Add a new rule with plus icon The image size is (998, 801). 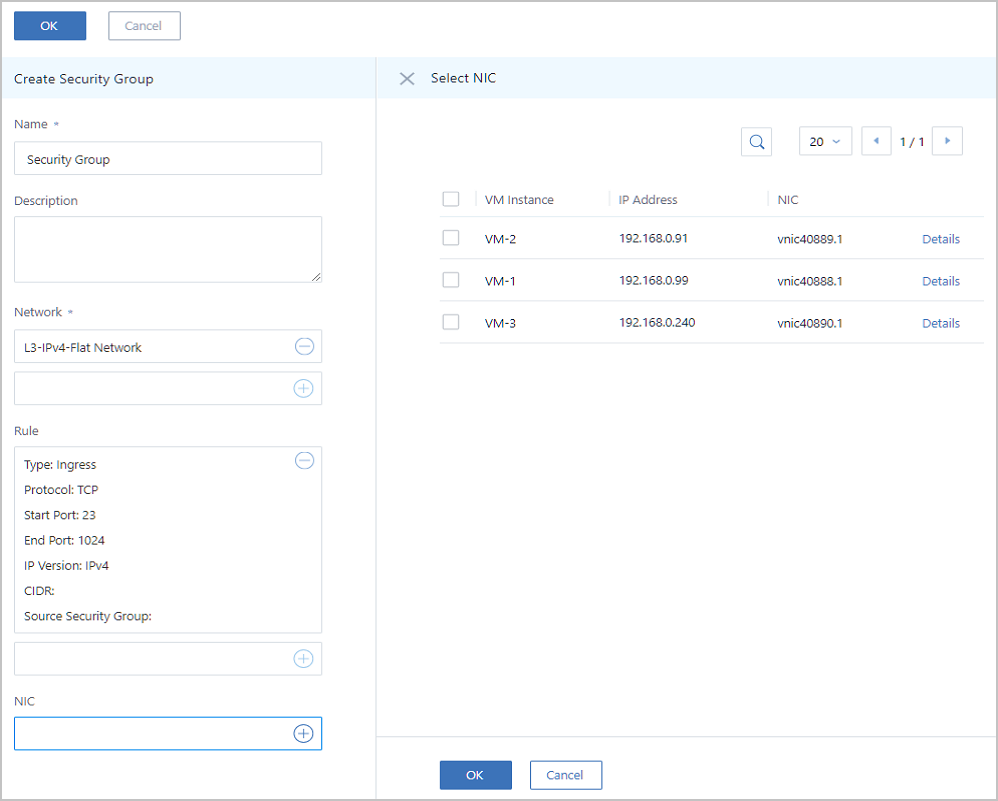304,659
